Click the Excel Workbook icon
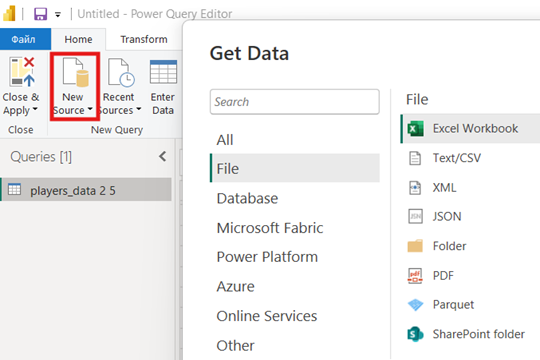This screenshot has height=360, width=540. coord(415,129)
